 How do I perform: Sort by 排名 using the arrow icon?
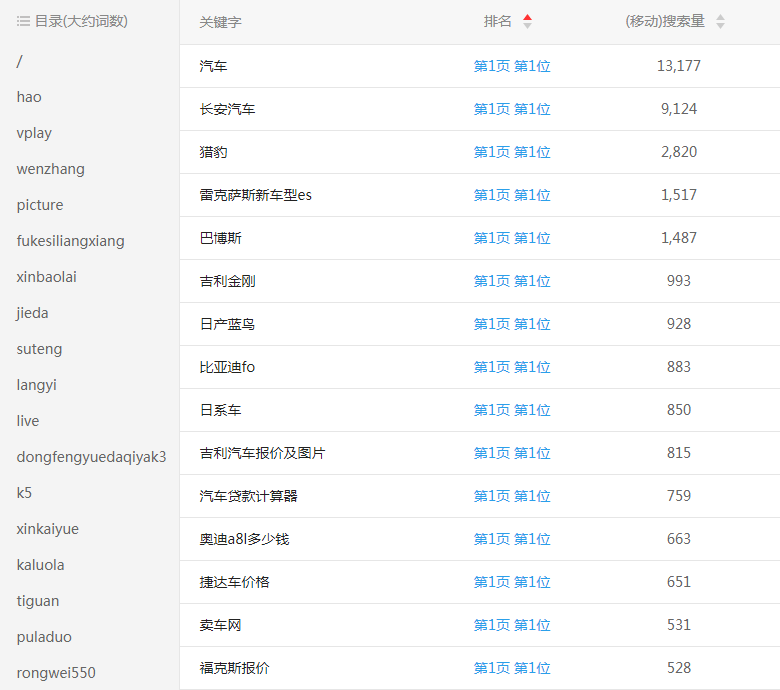click(x=527, y=22)
